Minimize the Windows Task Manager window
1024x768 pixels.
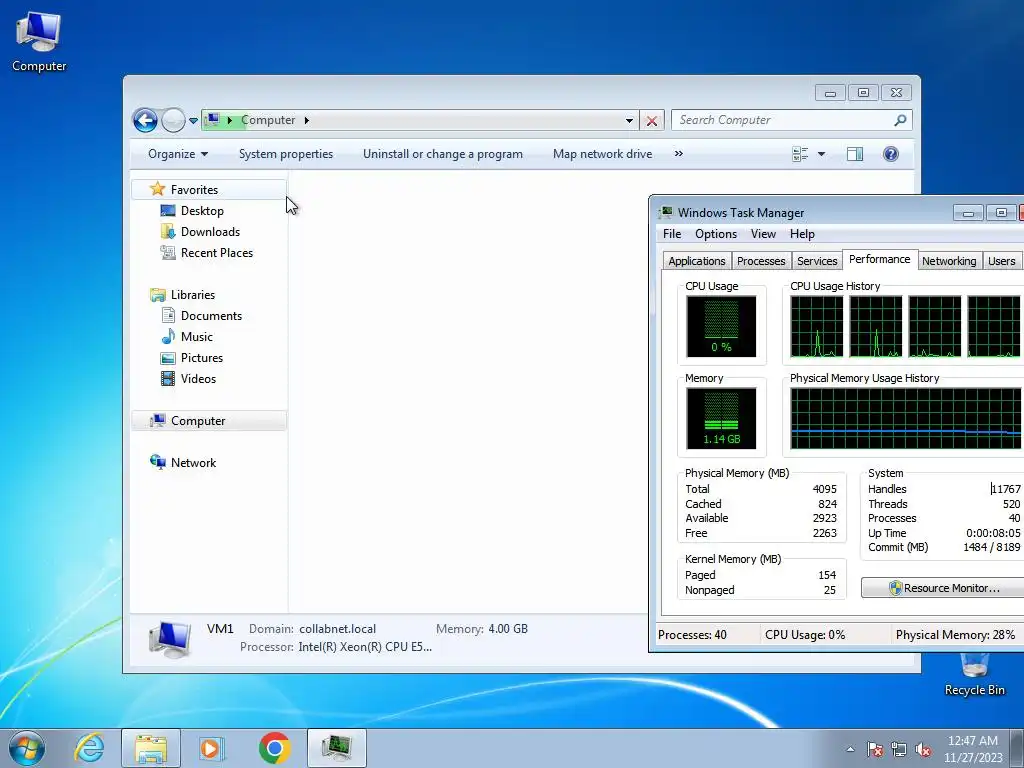tap(968, 213)
